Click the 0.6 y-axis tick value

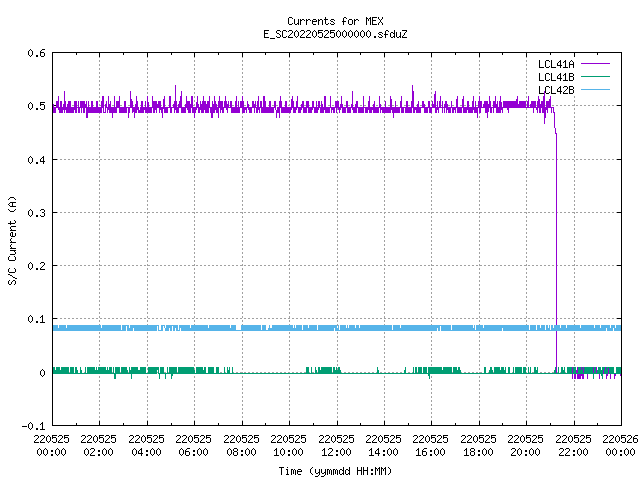(x=36, y=53)
